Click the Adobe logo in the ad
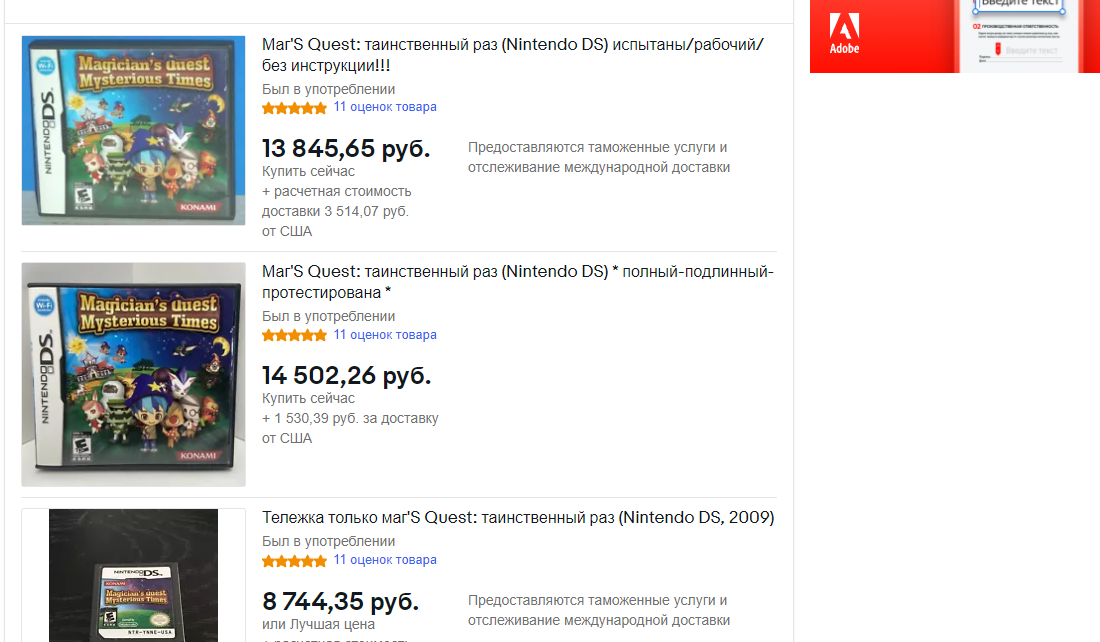Screen dimensions: 1100x642 (x=844, y=34)
